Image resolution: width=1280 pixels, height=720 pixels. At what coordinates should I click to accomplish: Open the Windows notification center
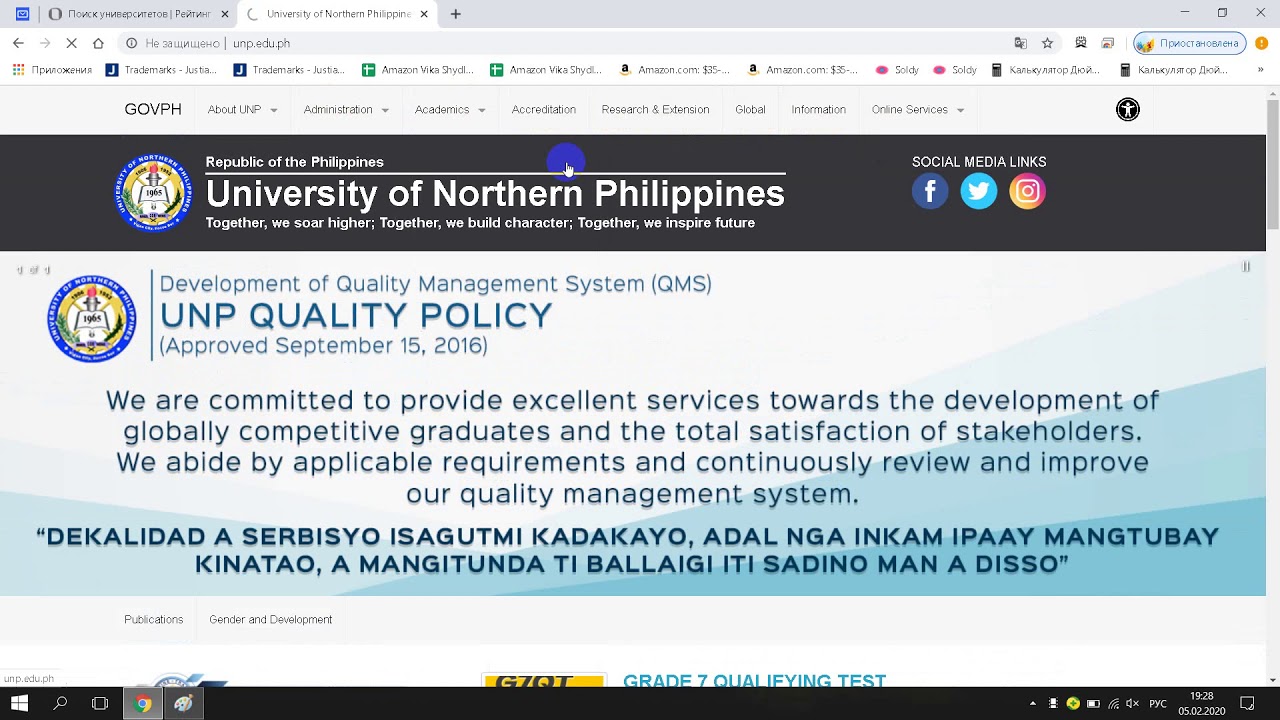pos(1247,703)
